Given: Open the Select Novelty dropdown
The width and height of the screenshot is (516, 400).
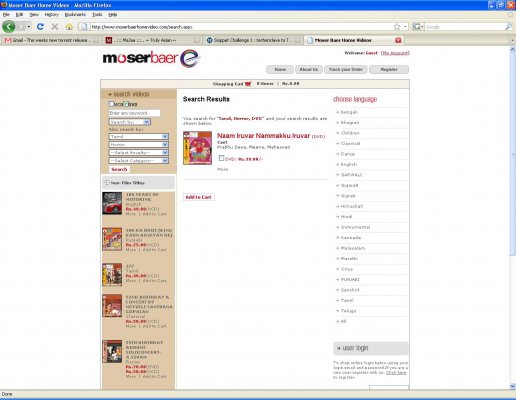Looking at the screenshot, I should point(139,152).
